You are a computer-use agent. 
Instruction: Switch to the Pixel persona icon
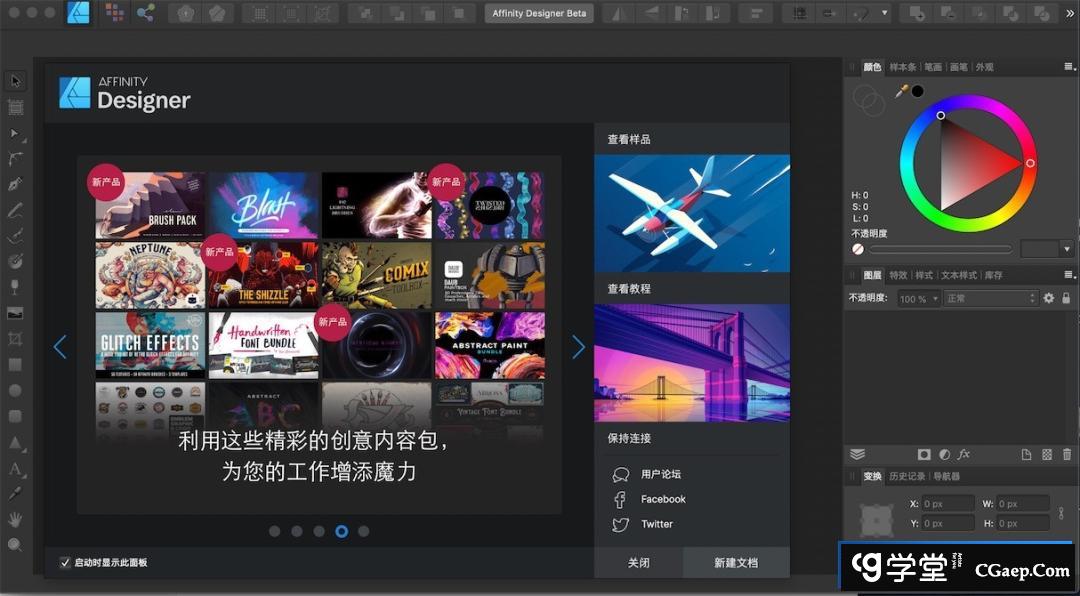[114, 13]
